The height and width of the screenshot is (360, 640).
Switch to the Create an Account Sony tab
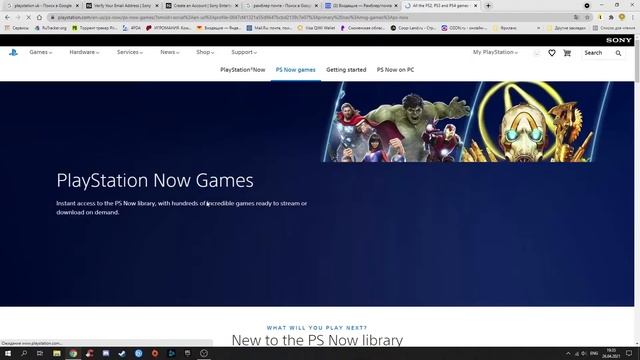[202, 6]
